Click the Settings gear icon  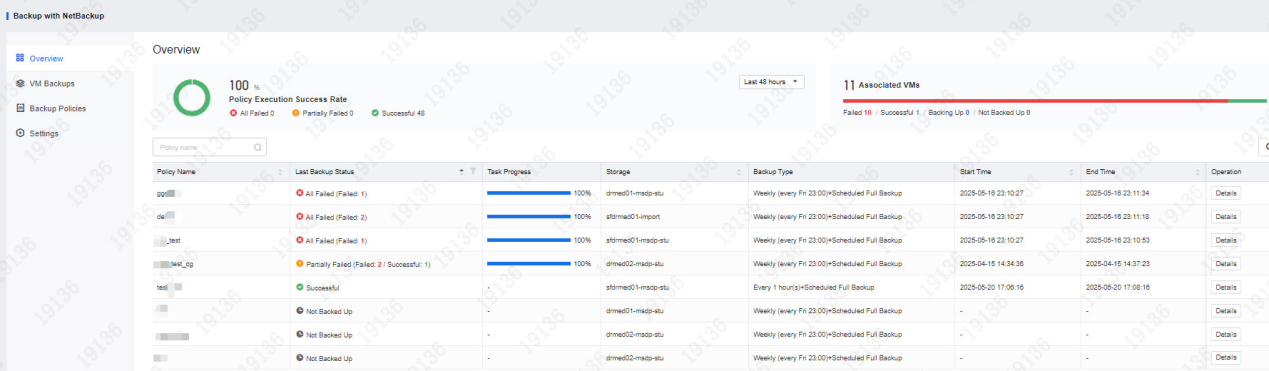20,133
